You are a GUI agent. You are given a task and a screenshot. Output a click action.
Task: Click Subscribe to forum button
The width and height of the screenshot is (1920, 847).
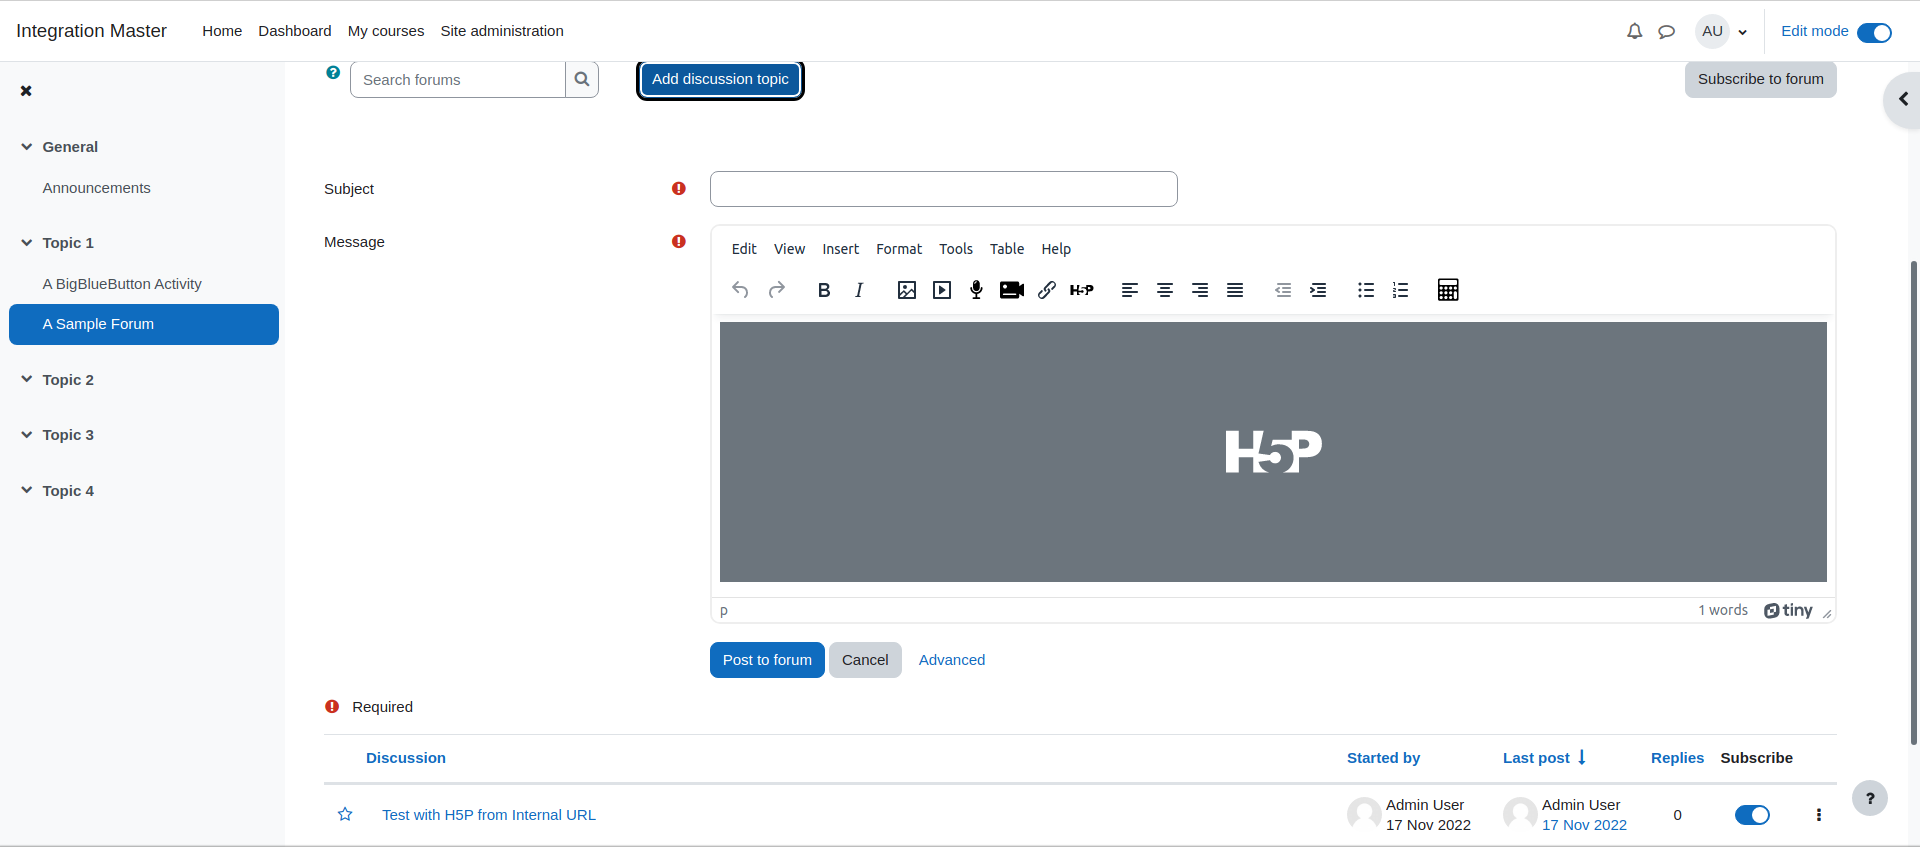click(1760, 79)
